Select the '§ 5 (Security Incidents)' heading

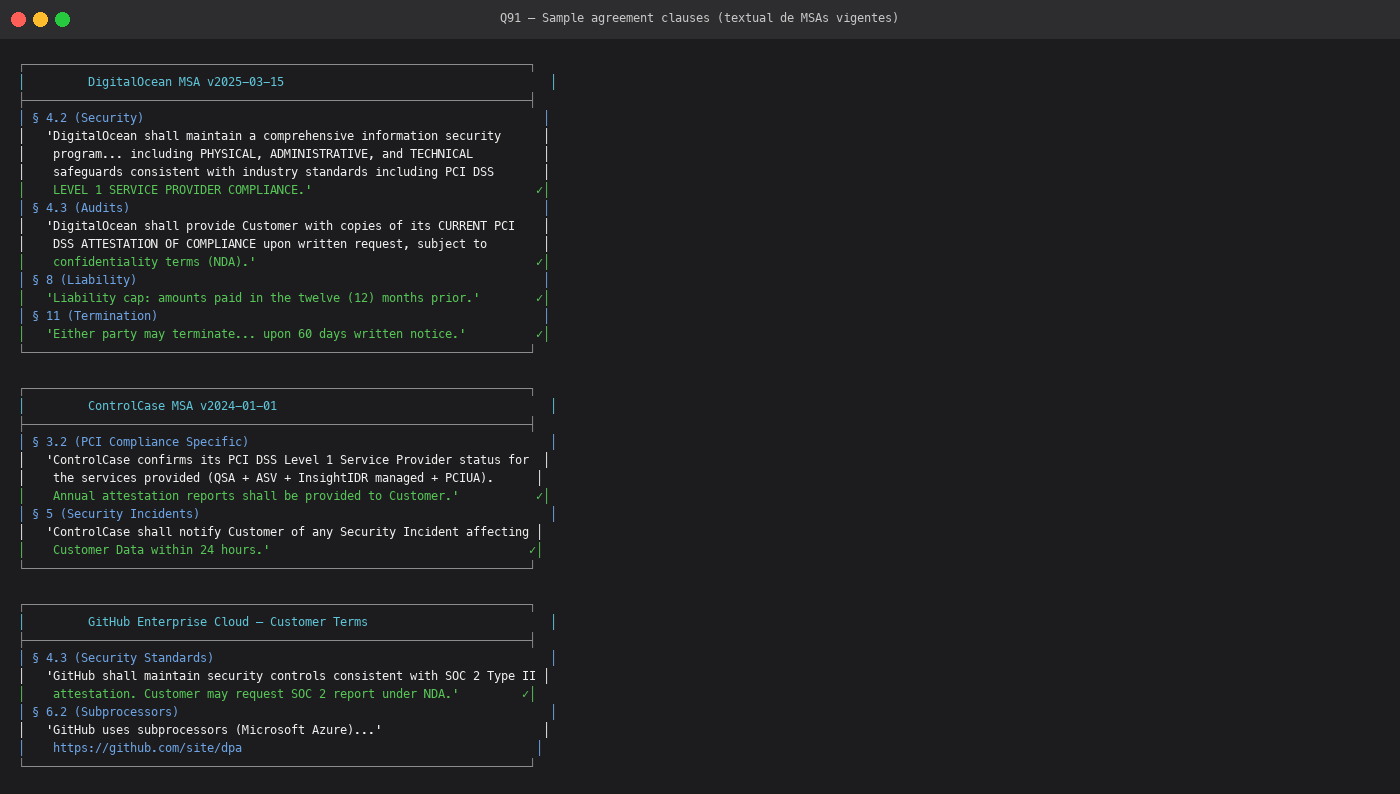click(x=116, y=514)
